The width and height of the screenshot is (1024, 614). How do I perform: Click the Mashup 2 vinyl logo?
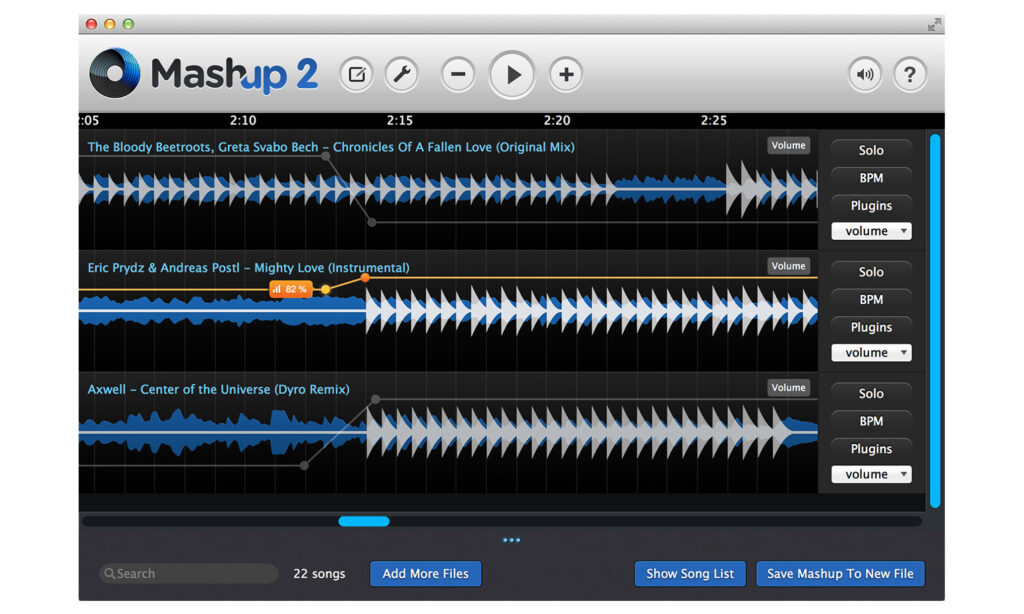(x=115, y=73)
